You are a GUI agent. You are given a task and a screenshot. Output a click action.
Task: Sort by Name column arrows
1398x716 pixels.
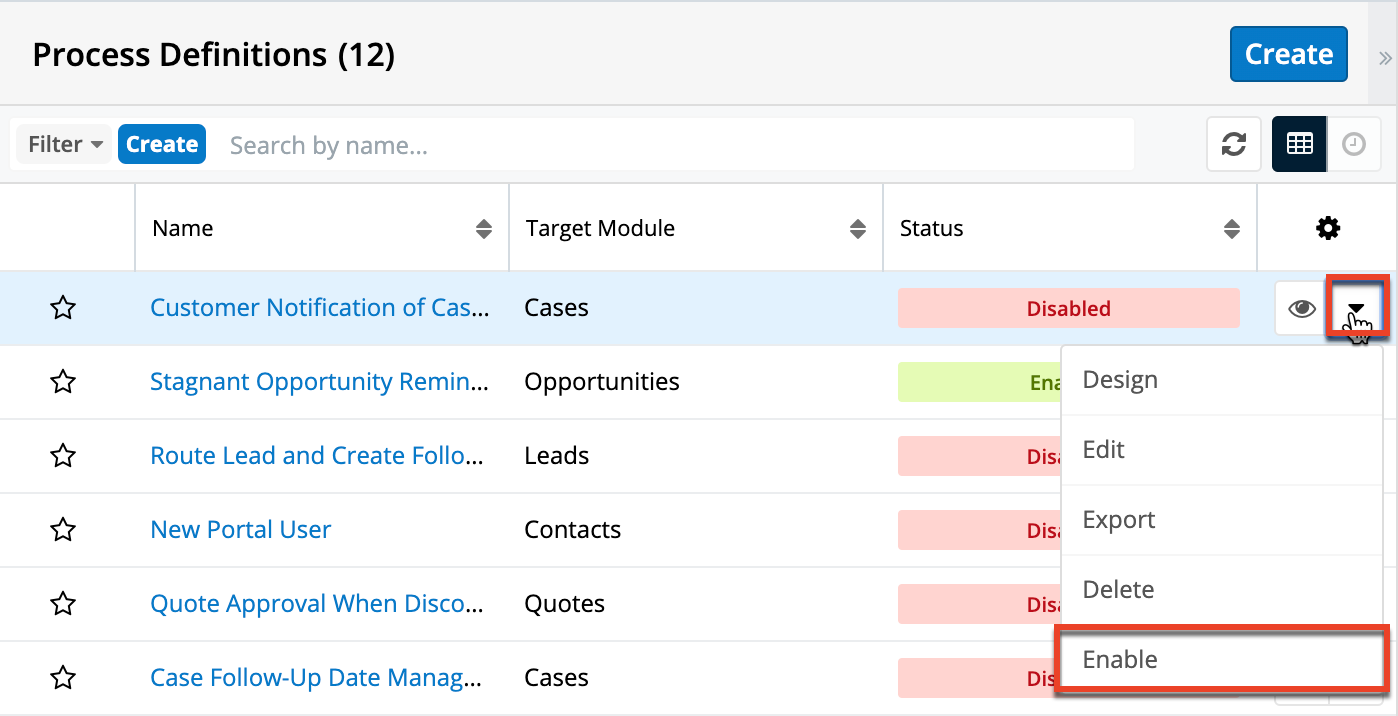pyautogui.click(x=484, y=229)
